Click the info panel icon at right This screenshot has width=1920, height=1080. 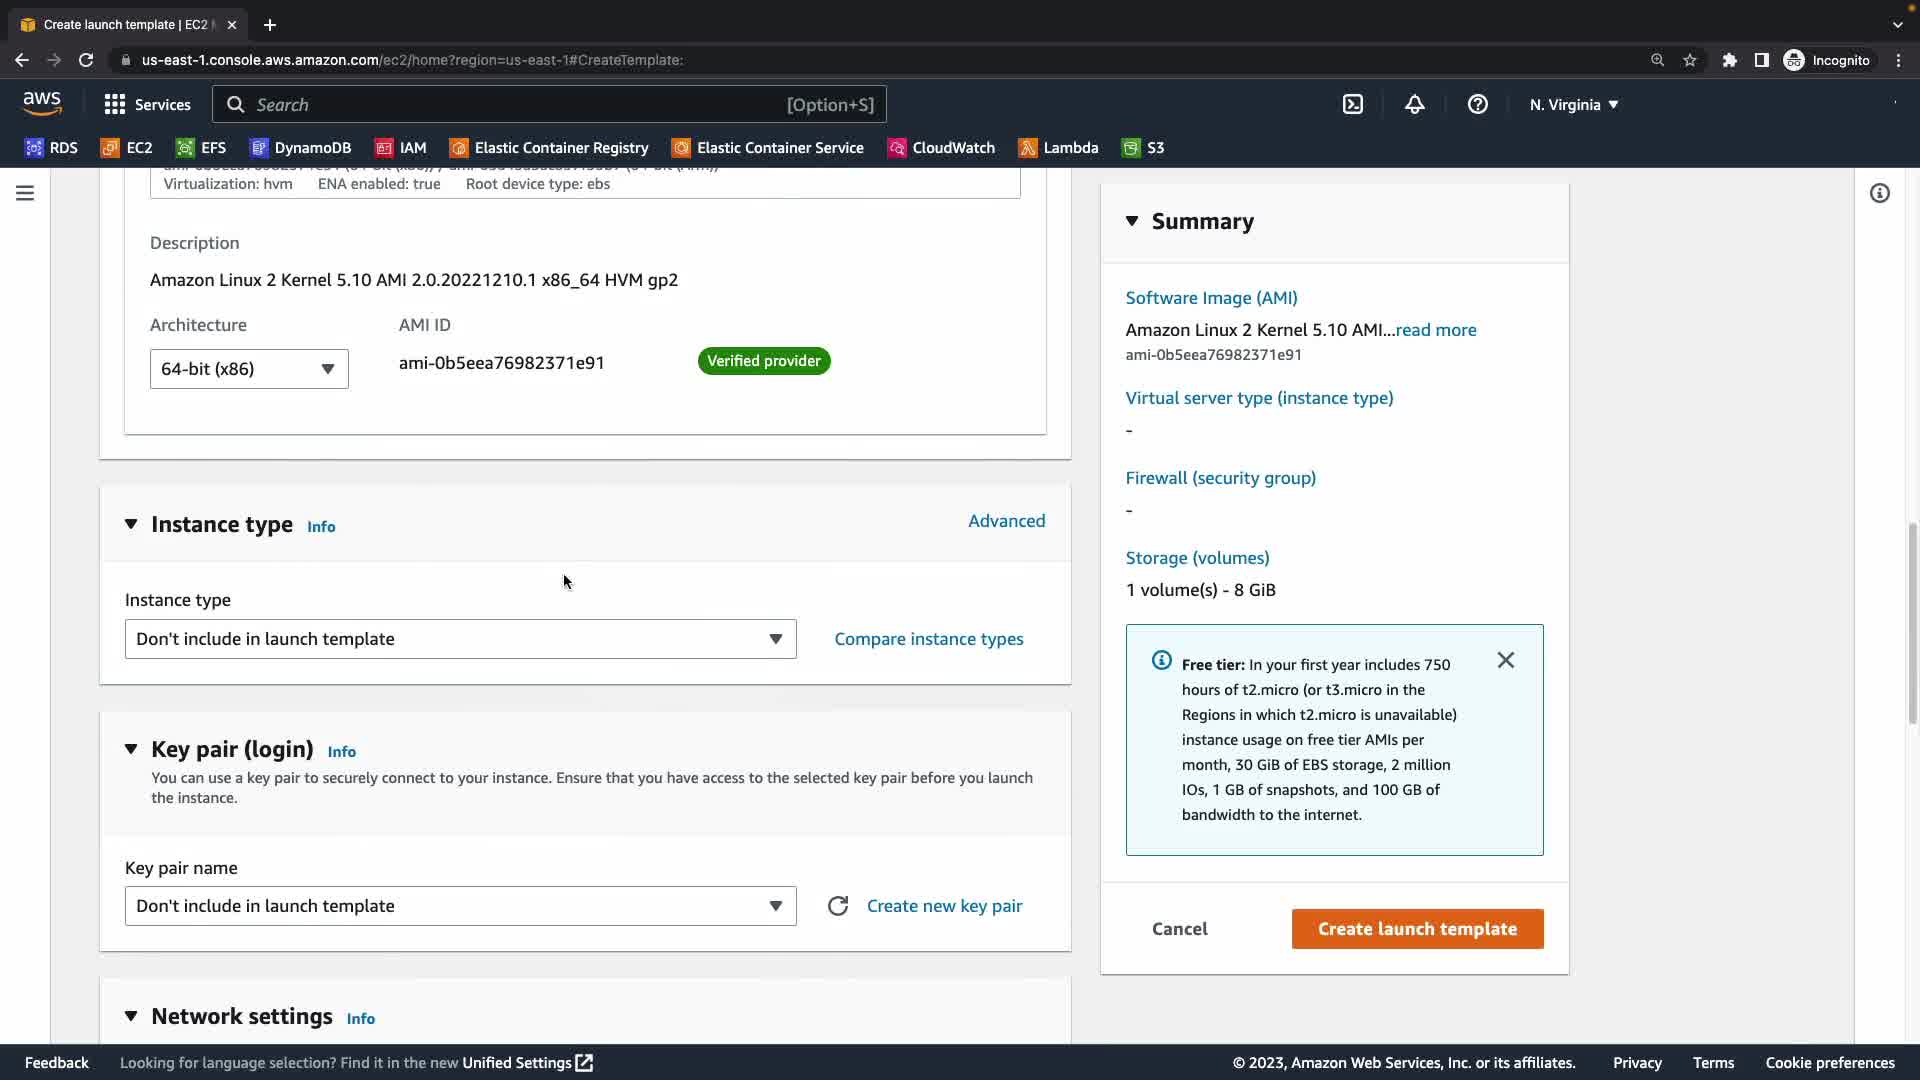1879,193
